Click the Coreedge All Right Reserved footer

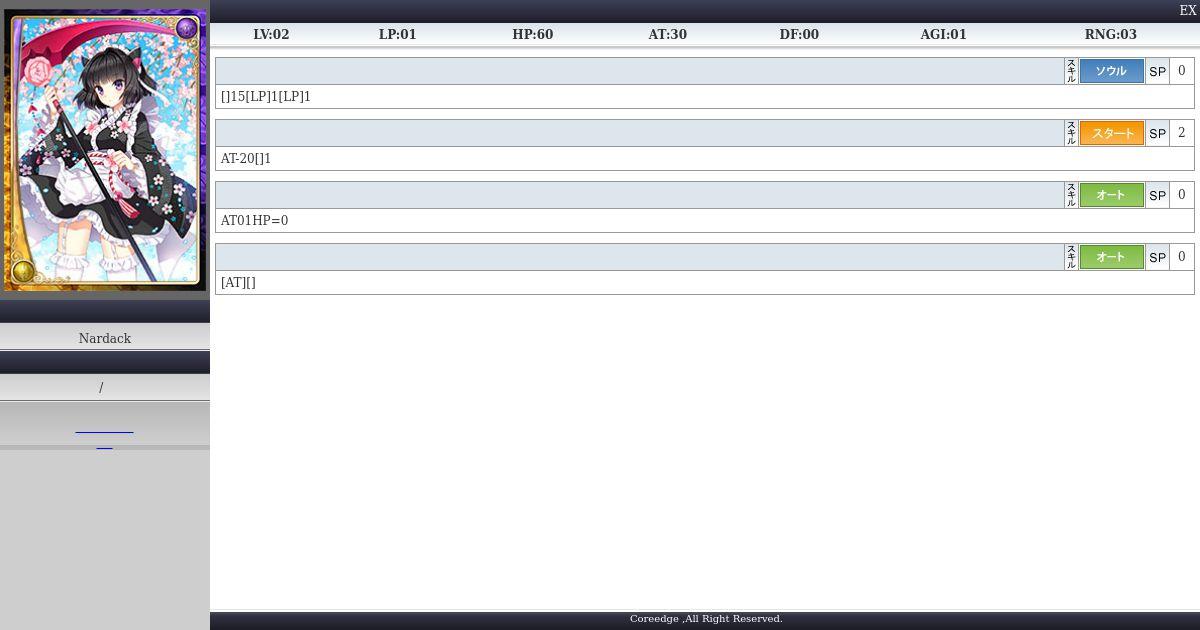[706, 619]
